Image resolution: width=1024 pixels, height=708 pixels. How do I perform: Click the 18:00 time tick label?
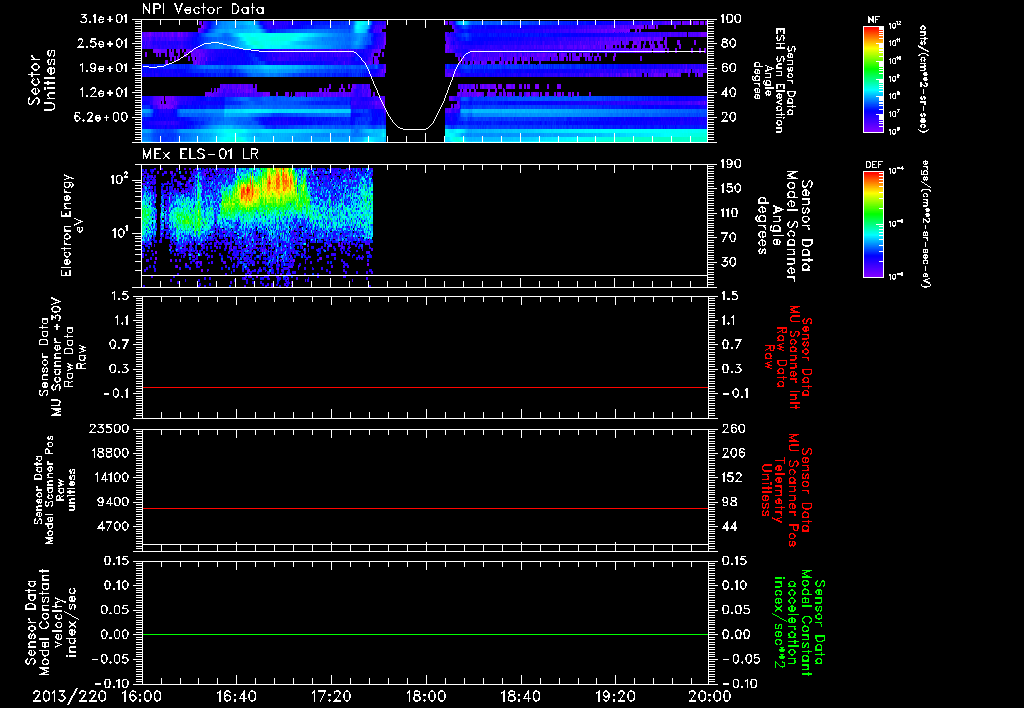[x=426, y=696]
